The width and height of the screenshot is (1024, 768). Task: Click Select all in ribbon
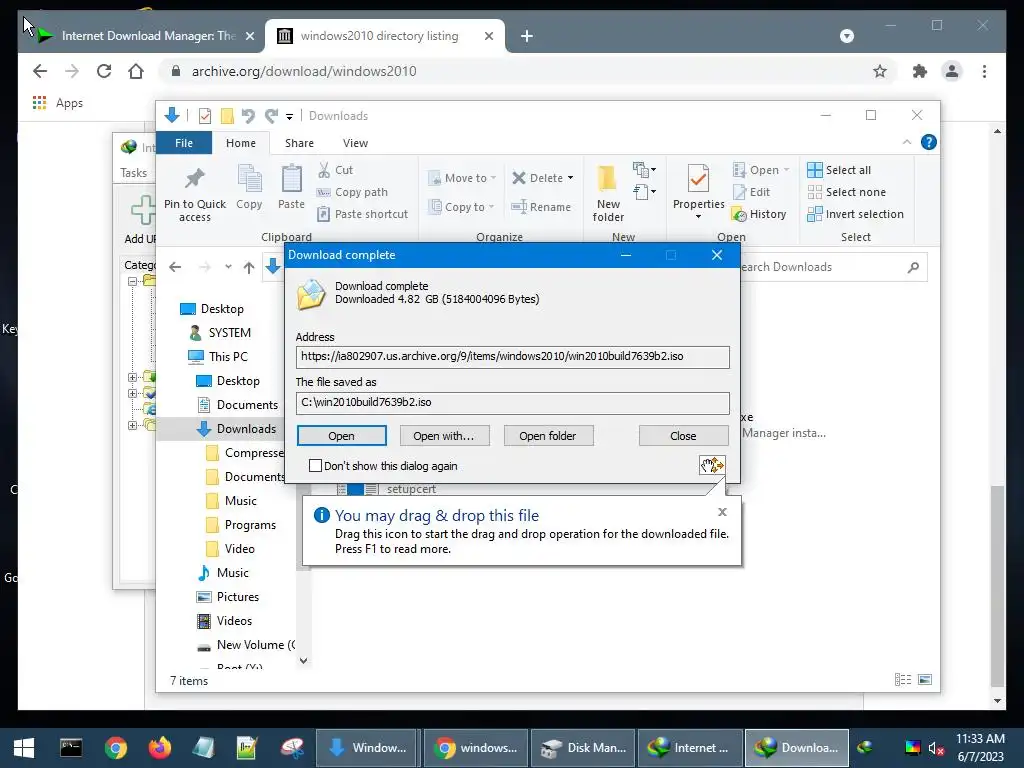[839, 170]
